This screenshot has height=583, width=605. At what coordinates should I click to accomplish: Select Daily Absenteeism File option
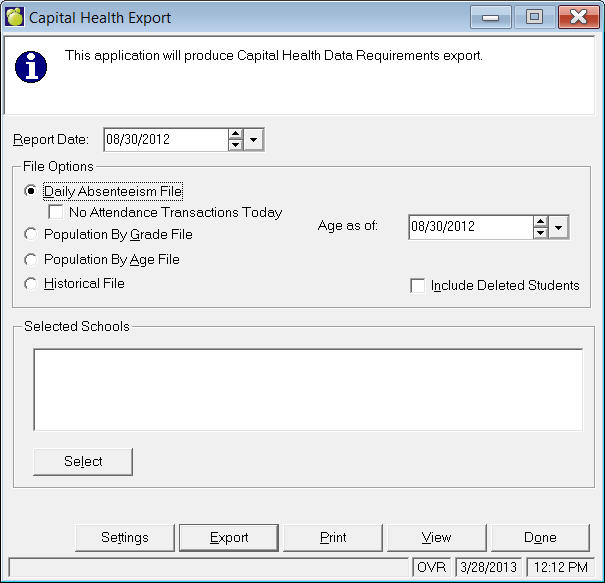point(31,191)
